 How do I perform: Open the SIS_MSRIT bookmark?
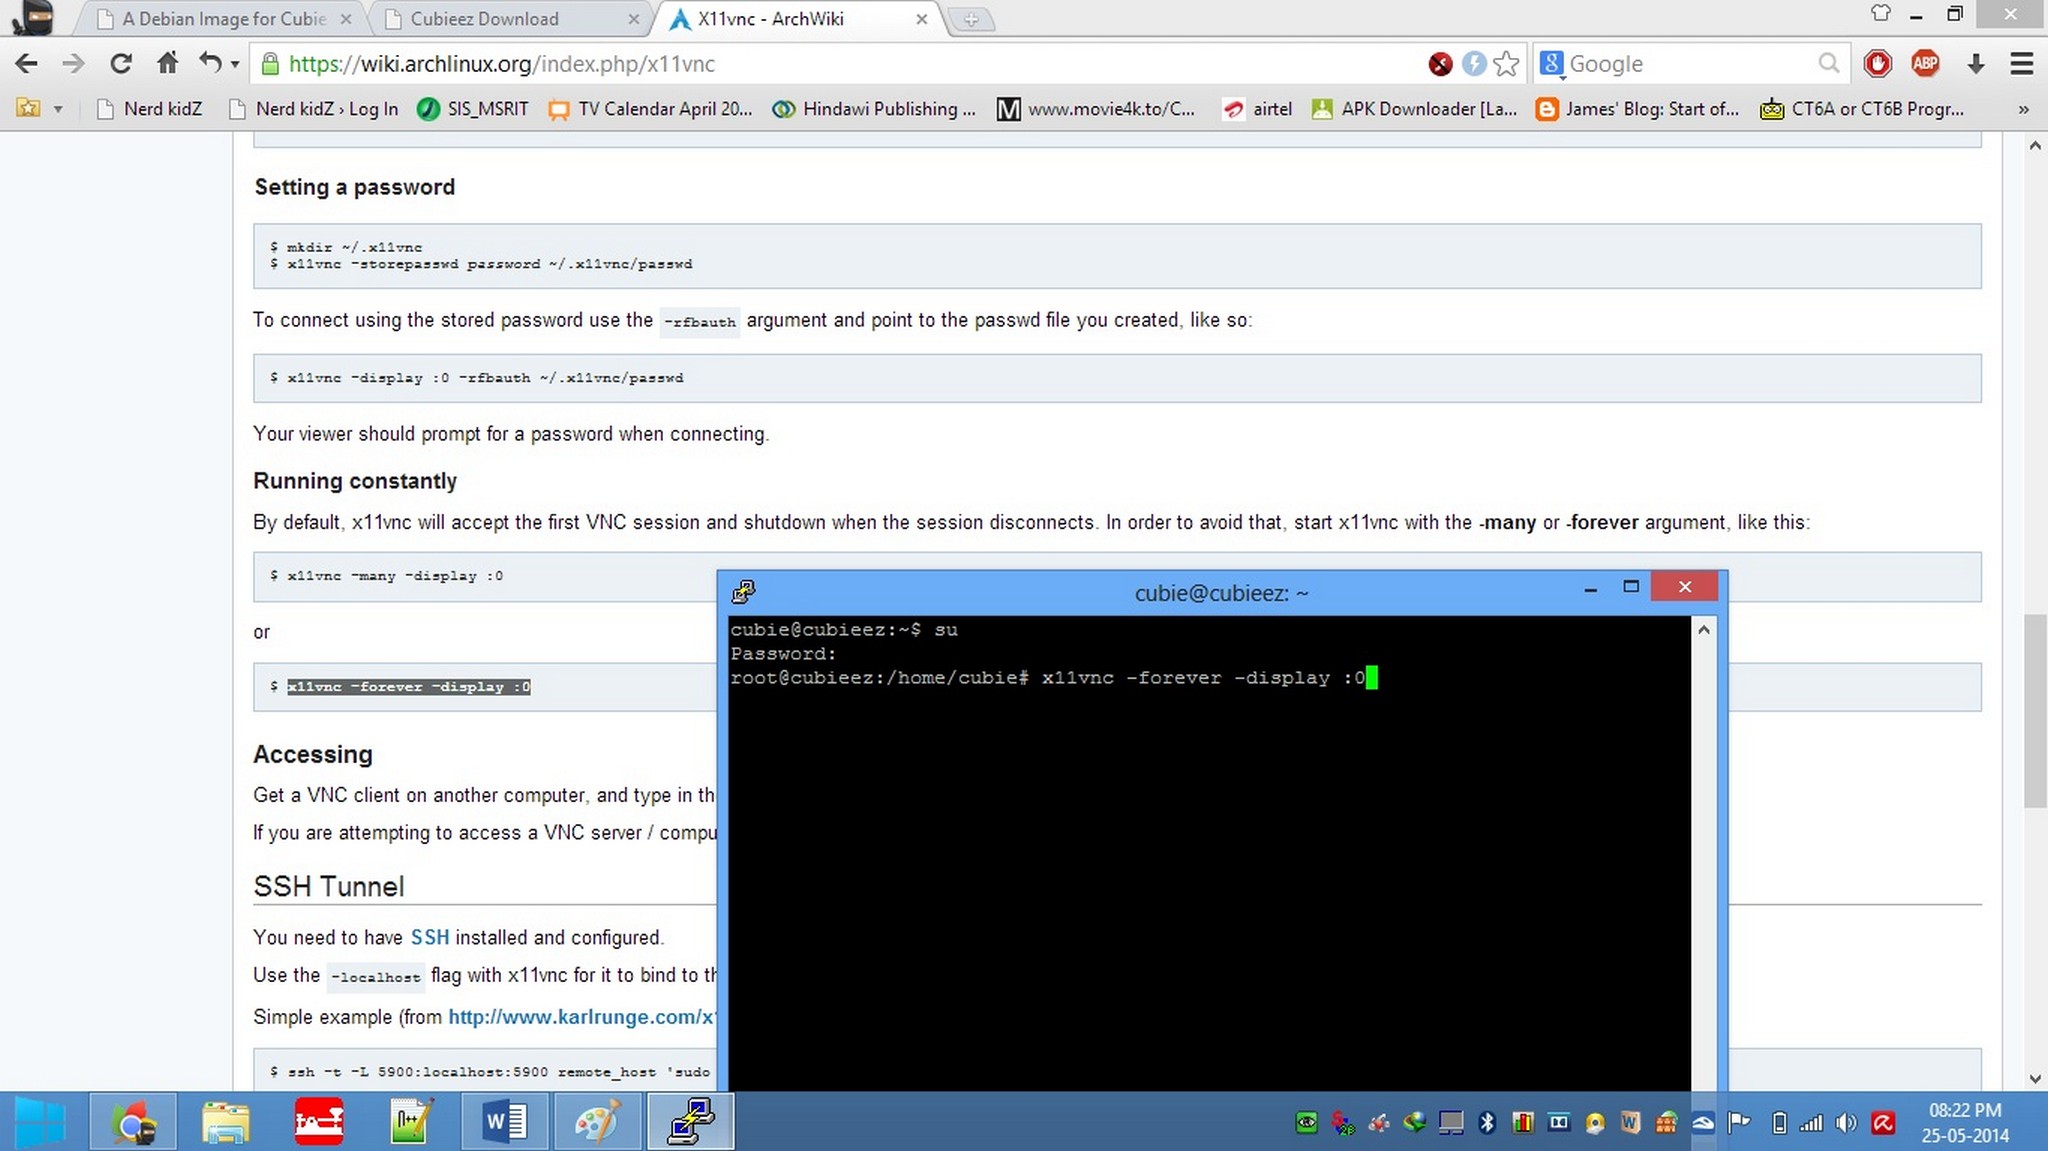[473, 108]
